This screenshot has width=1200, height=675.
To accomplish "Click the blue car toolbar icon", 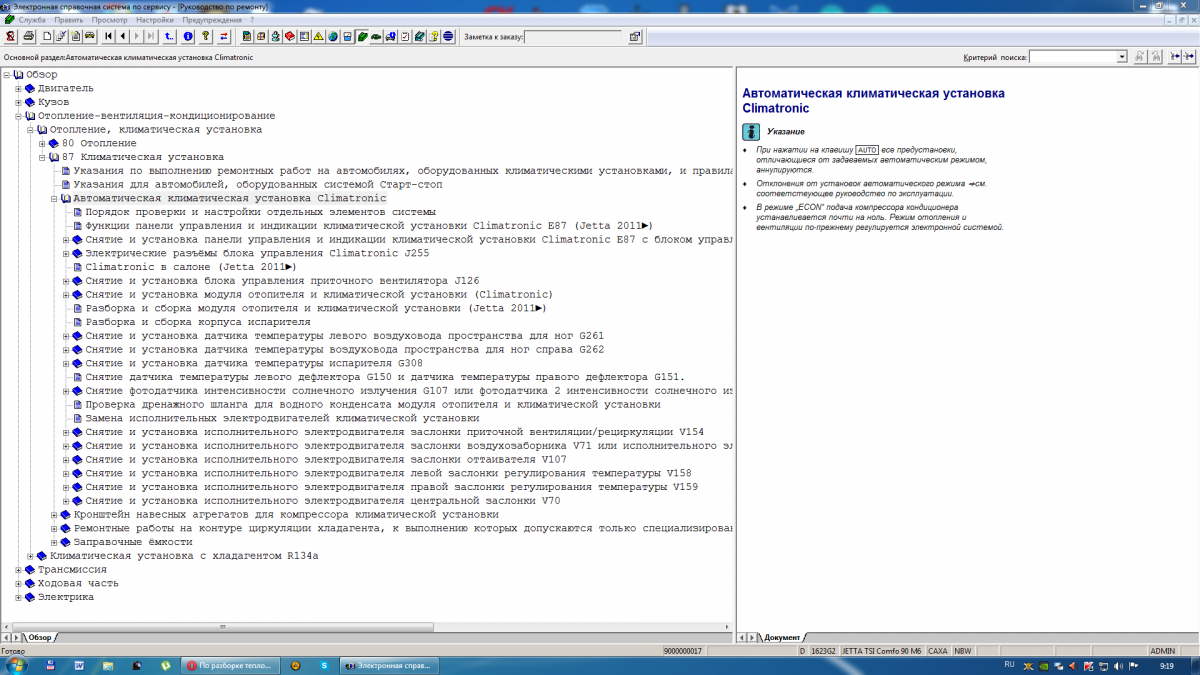I will [390, 37].
